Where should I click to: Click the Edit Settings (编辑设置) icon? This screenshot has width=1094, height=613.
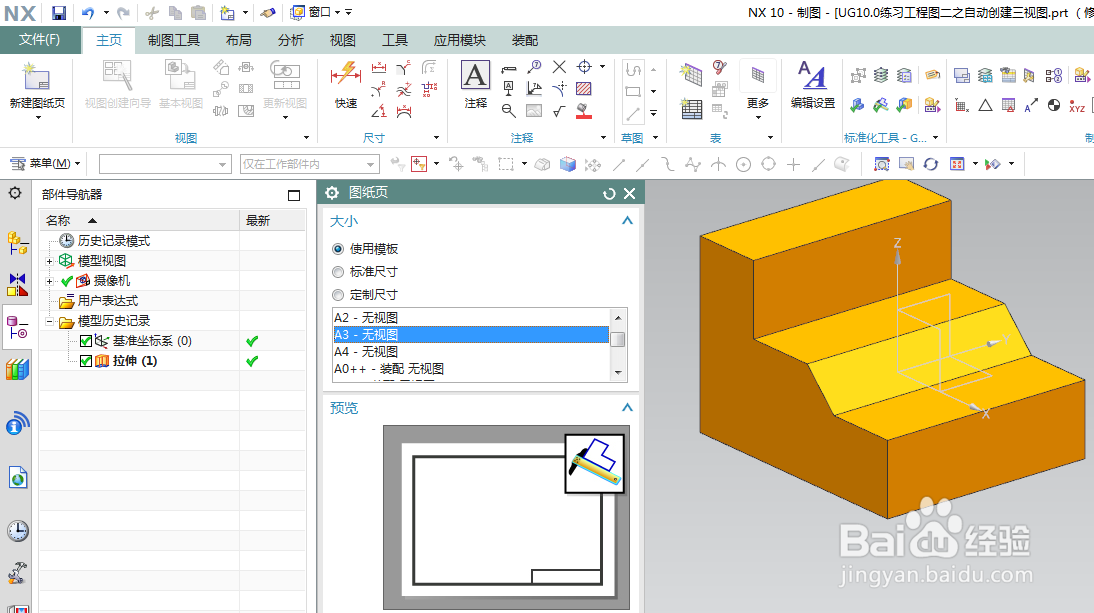tap(812, 75)
